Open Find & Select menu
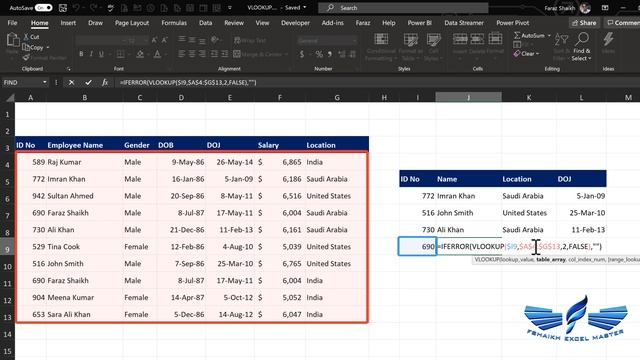The width and height of the screenshot is (640, 360). tap(582, 47)
